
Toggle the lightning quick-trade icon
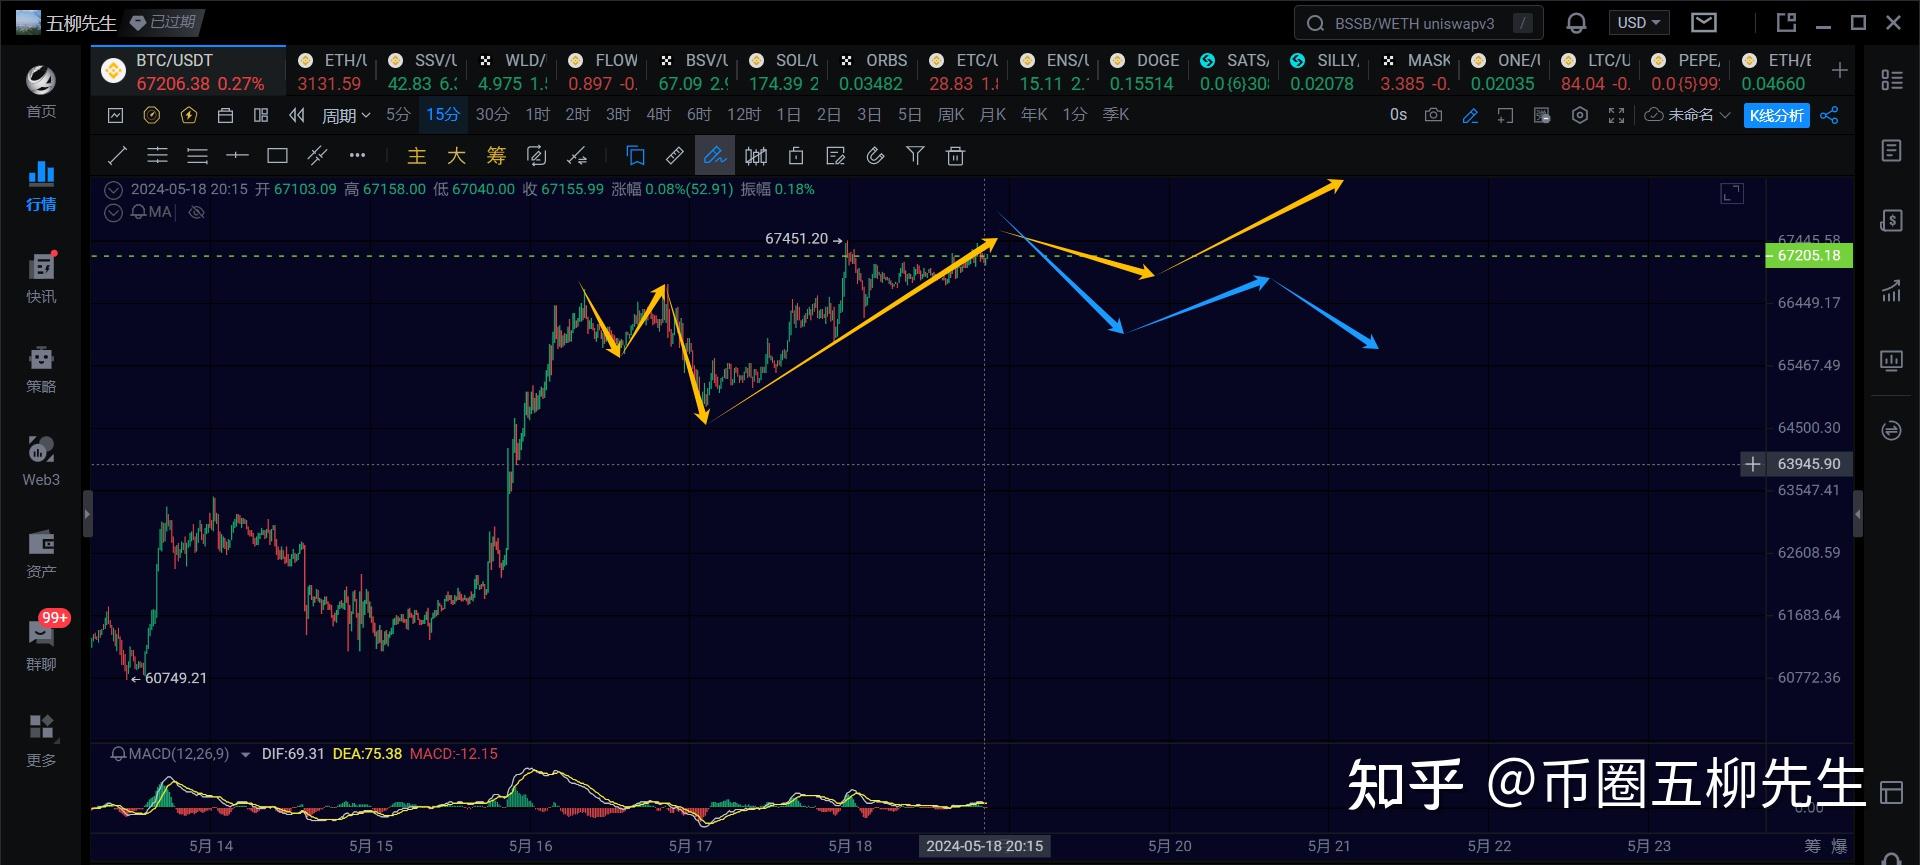188,115
